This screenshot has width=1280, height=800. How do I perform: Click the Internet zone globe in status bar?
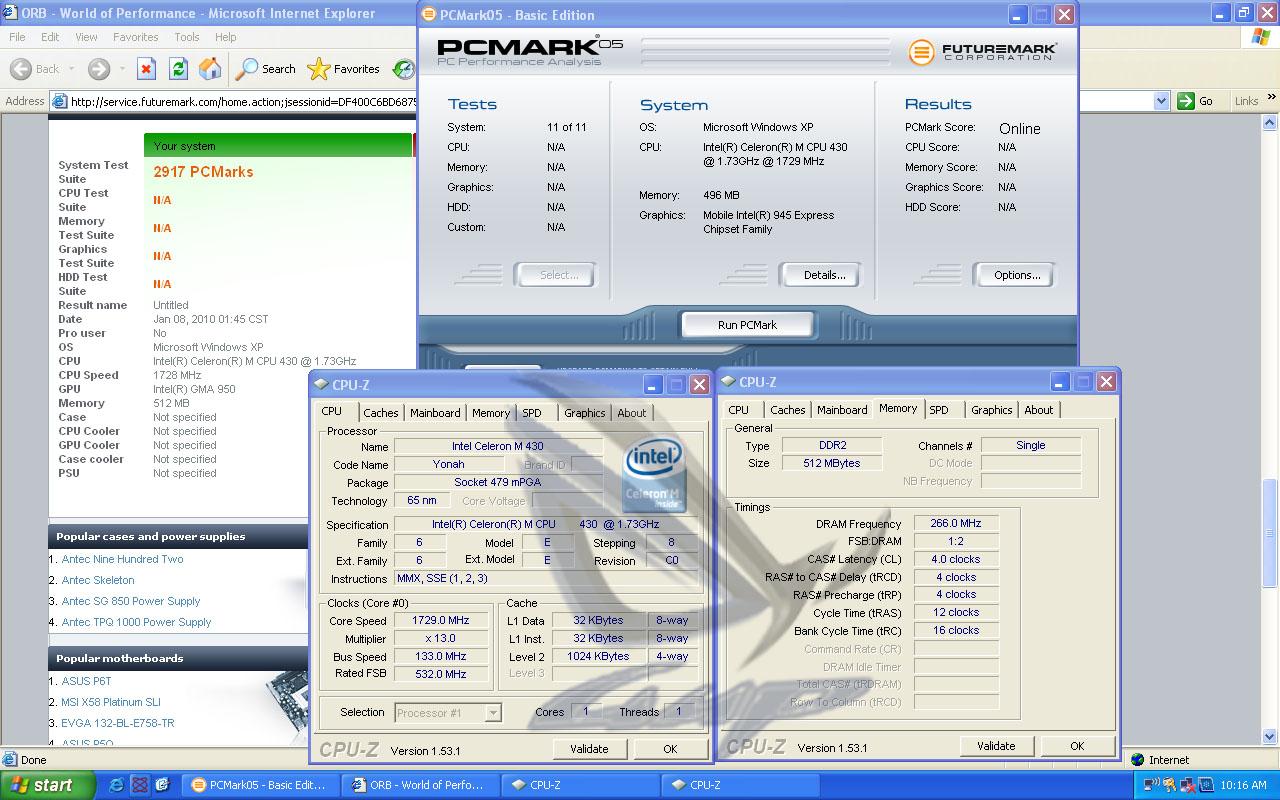tap(1138, 760)
